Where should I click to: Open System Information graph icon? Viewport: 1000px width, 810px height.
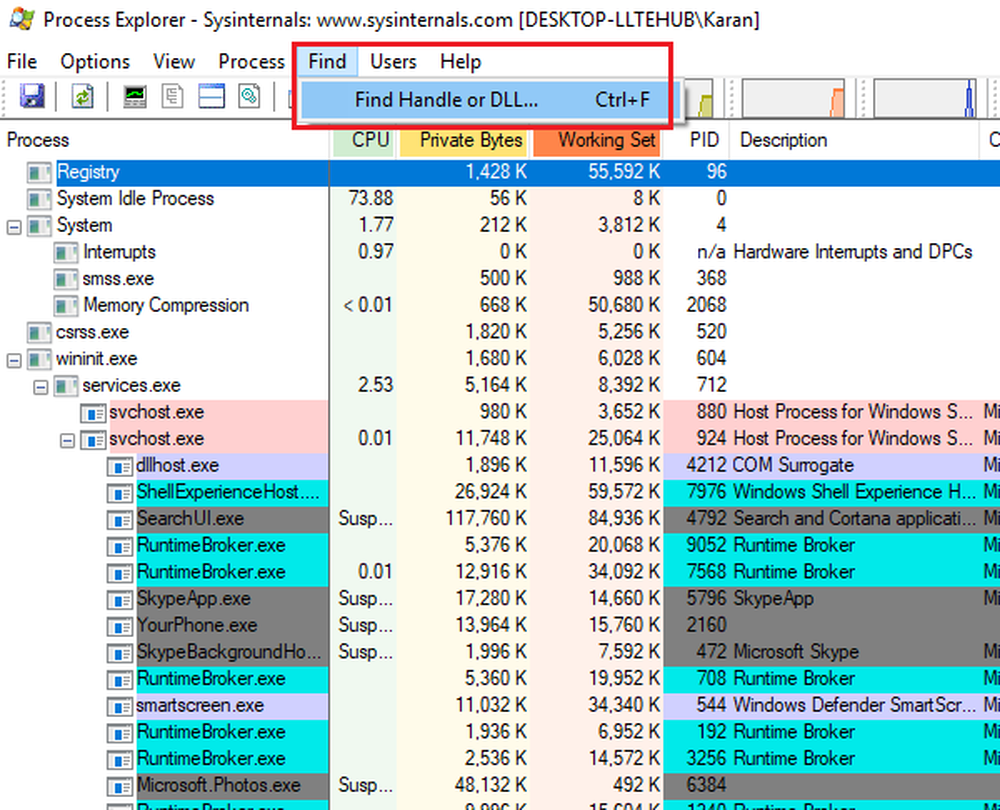pyautogui.click(x=134, y=96)
